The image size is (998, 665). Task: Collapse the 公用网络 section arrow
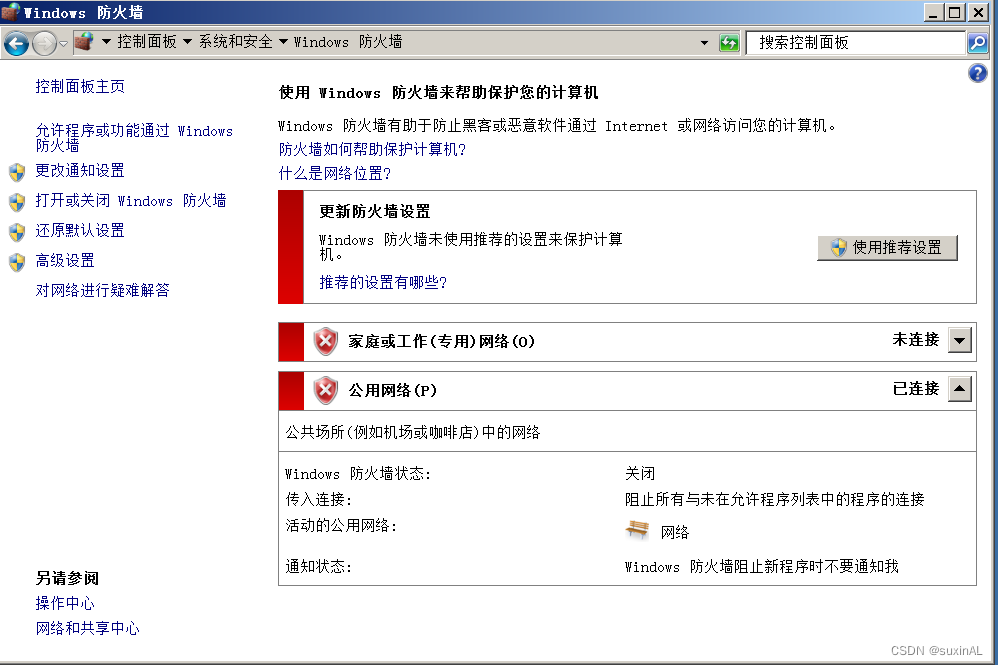coord(960,389)
